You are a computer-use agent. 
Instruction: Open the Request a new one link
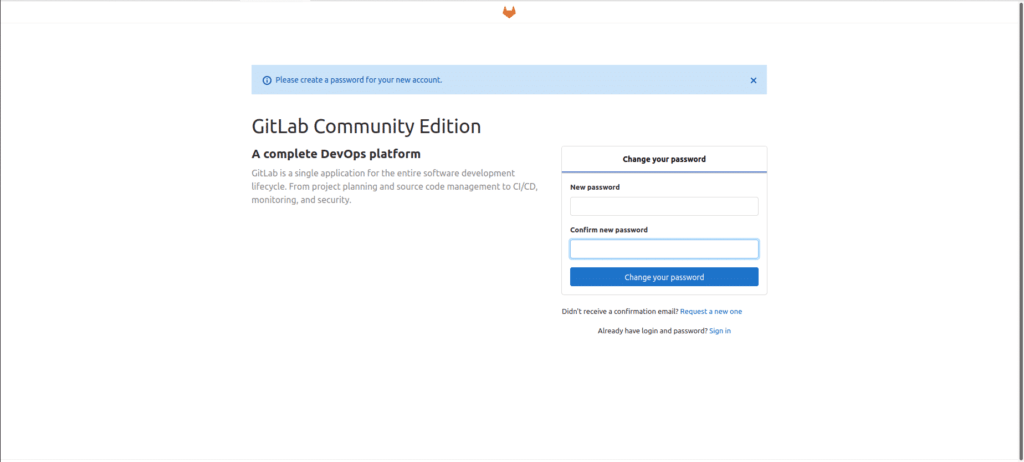pos(711,312)
